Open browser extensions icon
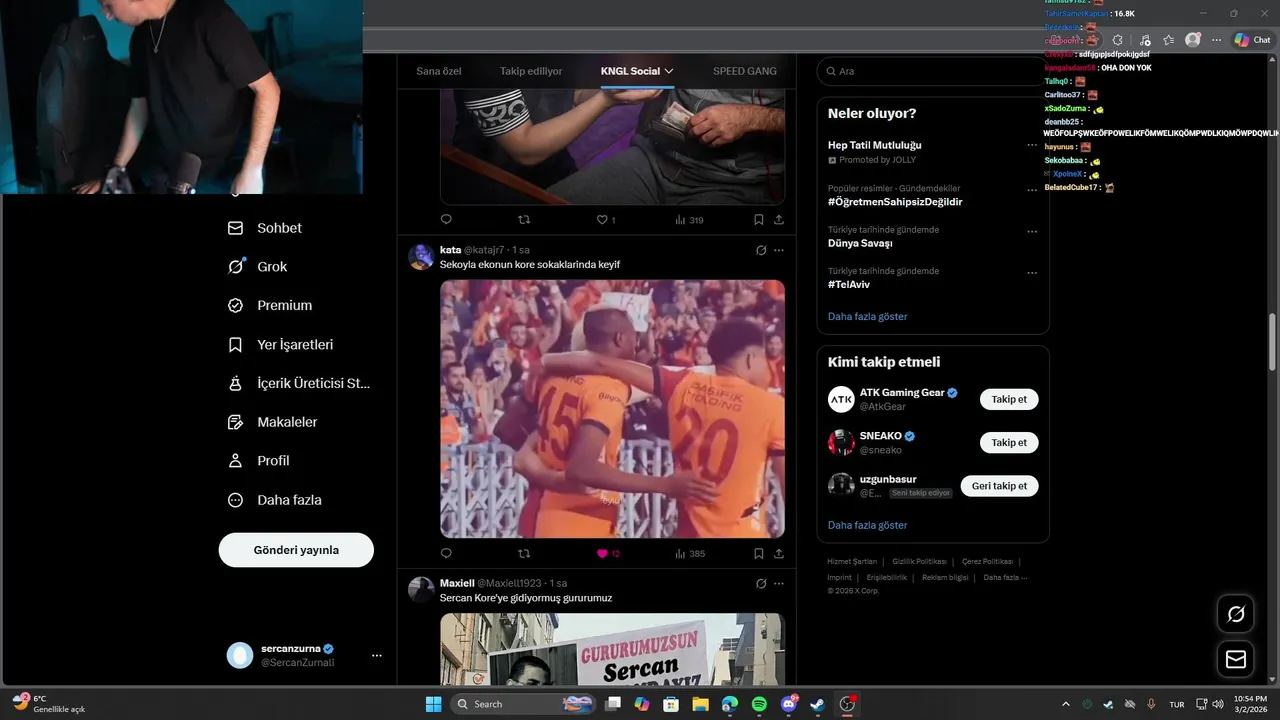Viewport: 1280px width, 720px height. click(1117, 40)
